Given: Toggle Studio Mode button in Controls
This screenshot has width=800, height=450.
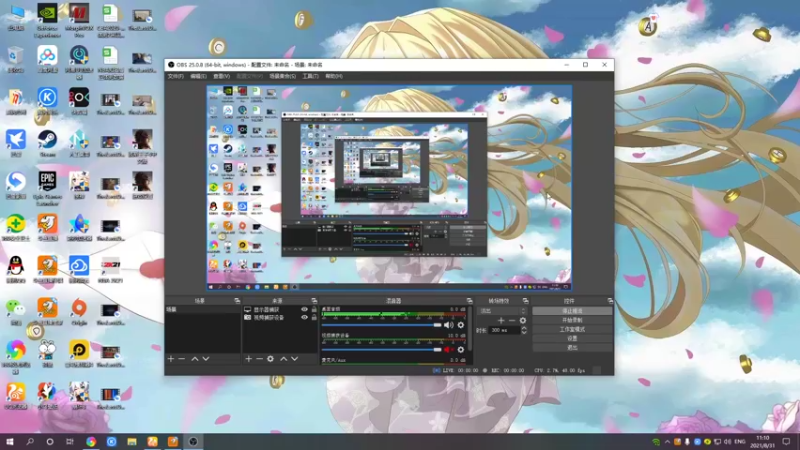Looking at the screenshot, I should click(572, 329).
